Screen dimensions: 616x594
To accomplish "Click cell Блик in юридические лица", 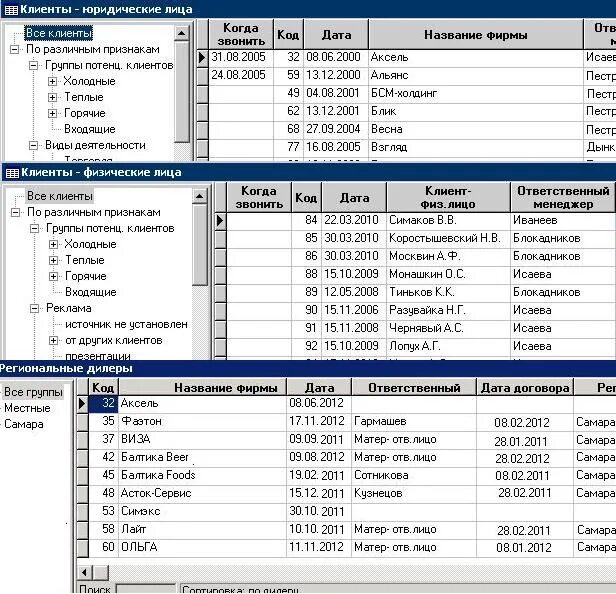I will click(476, 112).
